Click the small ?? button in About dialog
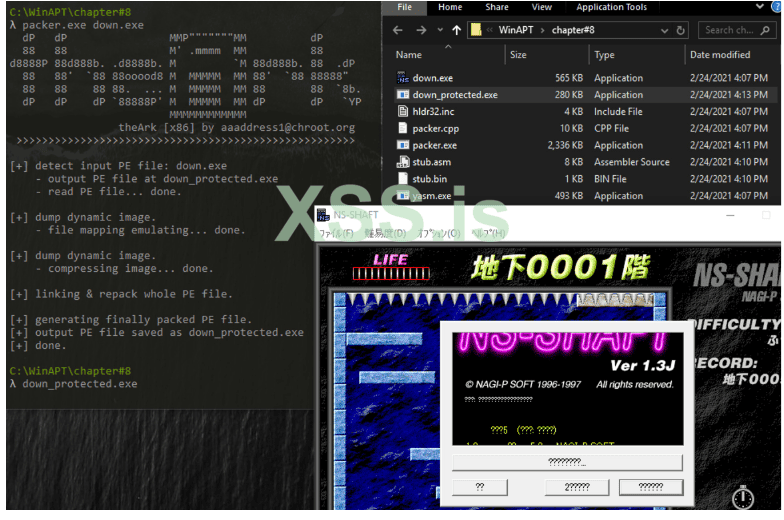This screenshot has width=784, height=520. pos(480,487)
